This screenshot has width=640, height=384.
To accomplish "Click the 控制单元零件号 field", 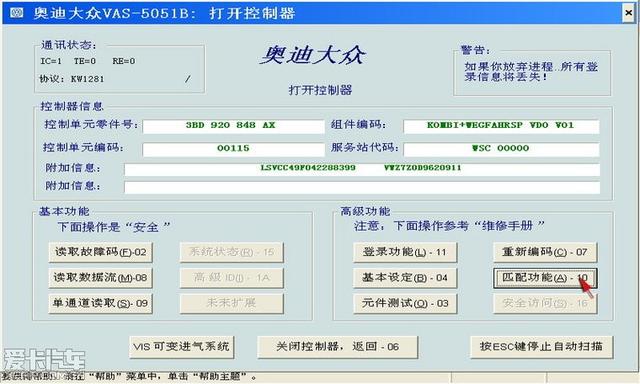I will (233, 126).
